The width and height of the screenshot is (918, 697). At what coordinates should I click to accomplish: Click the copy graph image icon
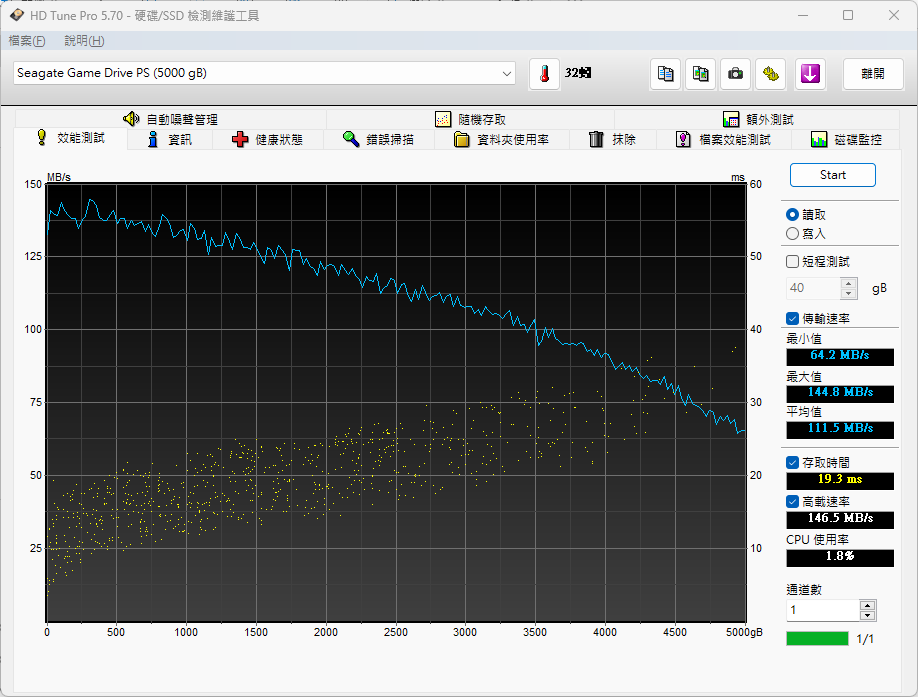pos(700,74)
